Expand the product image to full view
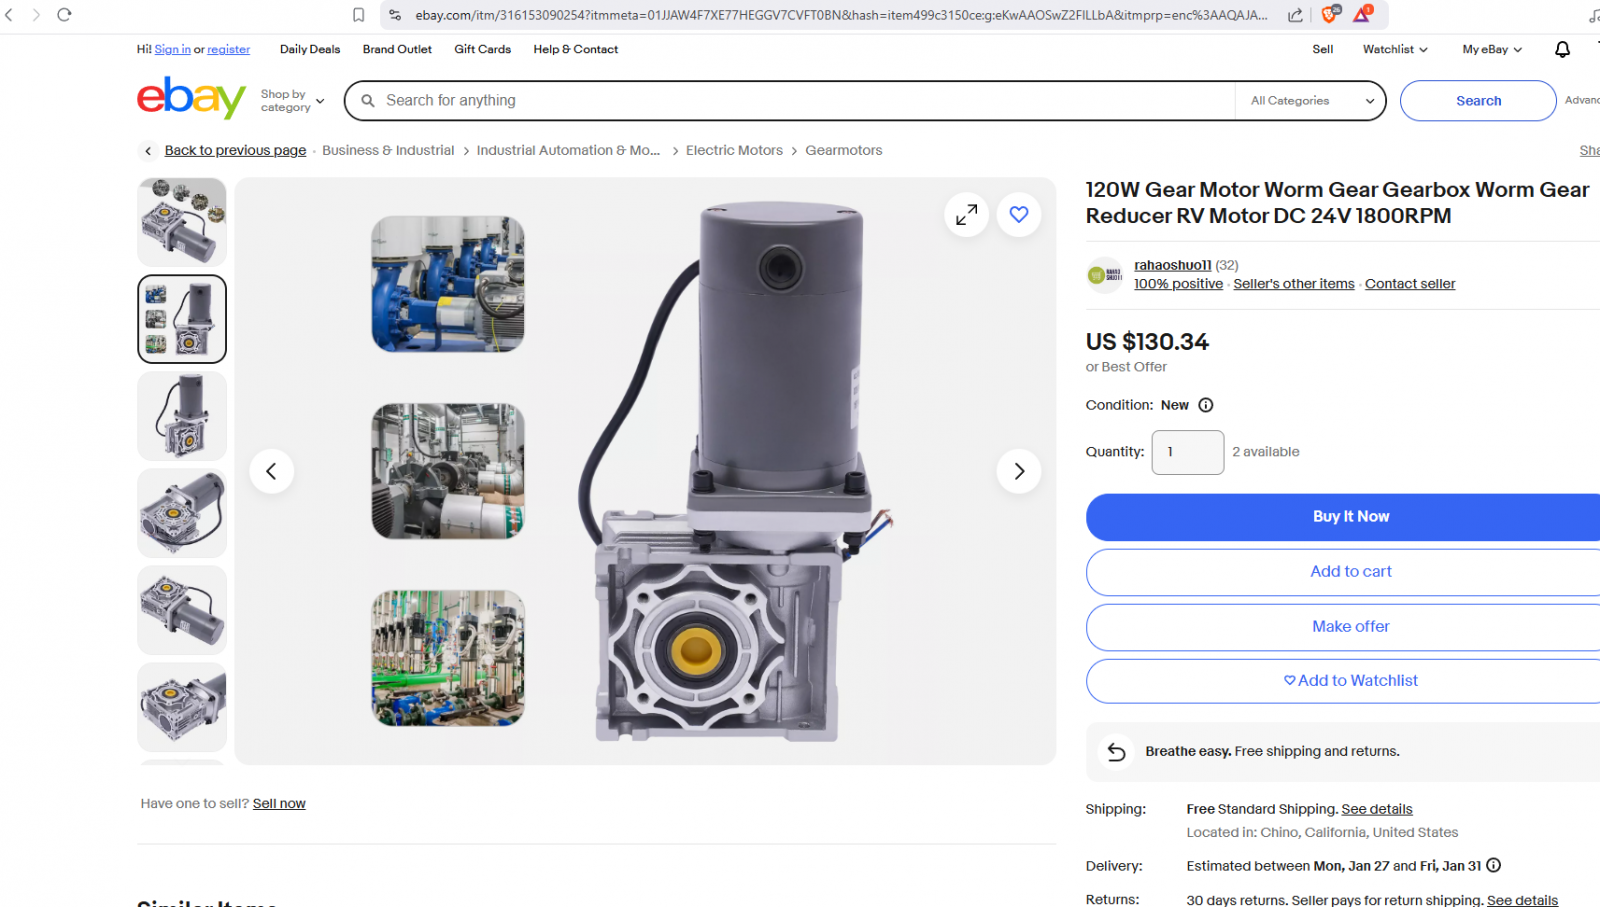The height and width of the screenshot is (907, 1600). coord(966,215)
